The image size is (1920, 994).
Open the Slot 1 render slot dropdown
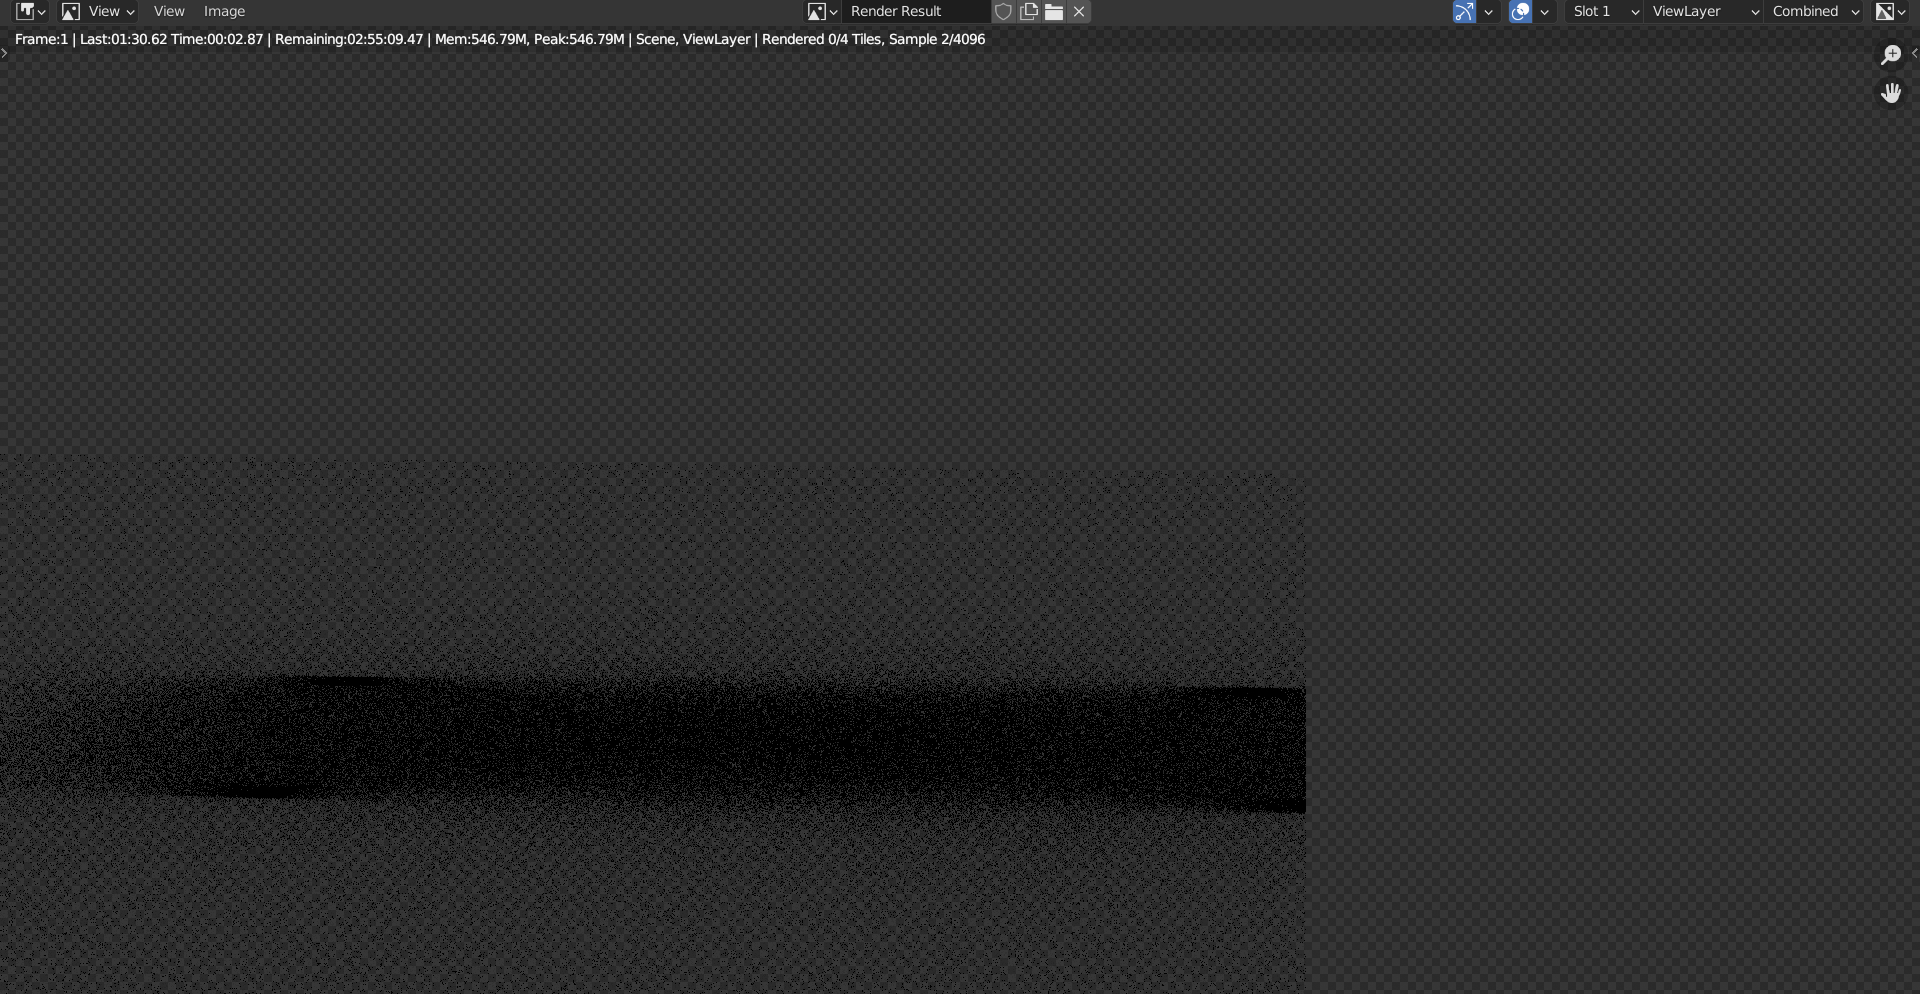pos(1603,11)
